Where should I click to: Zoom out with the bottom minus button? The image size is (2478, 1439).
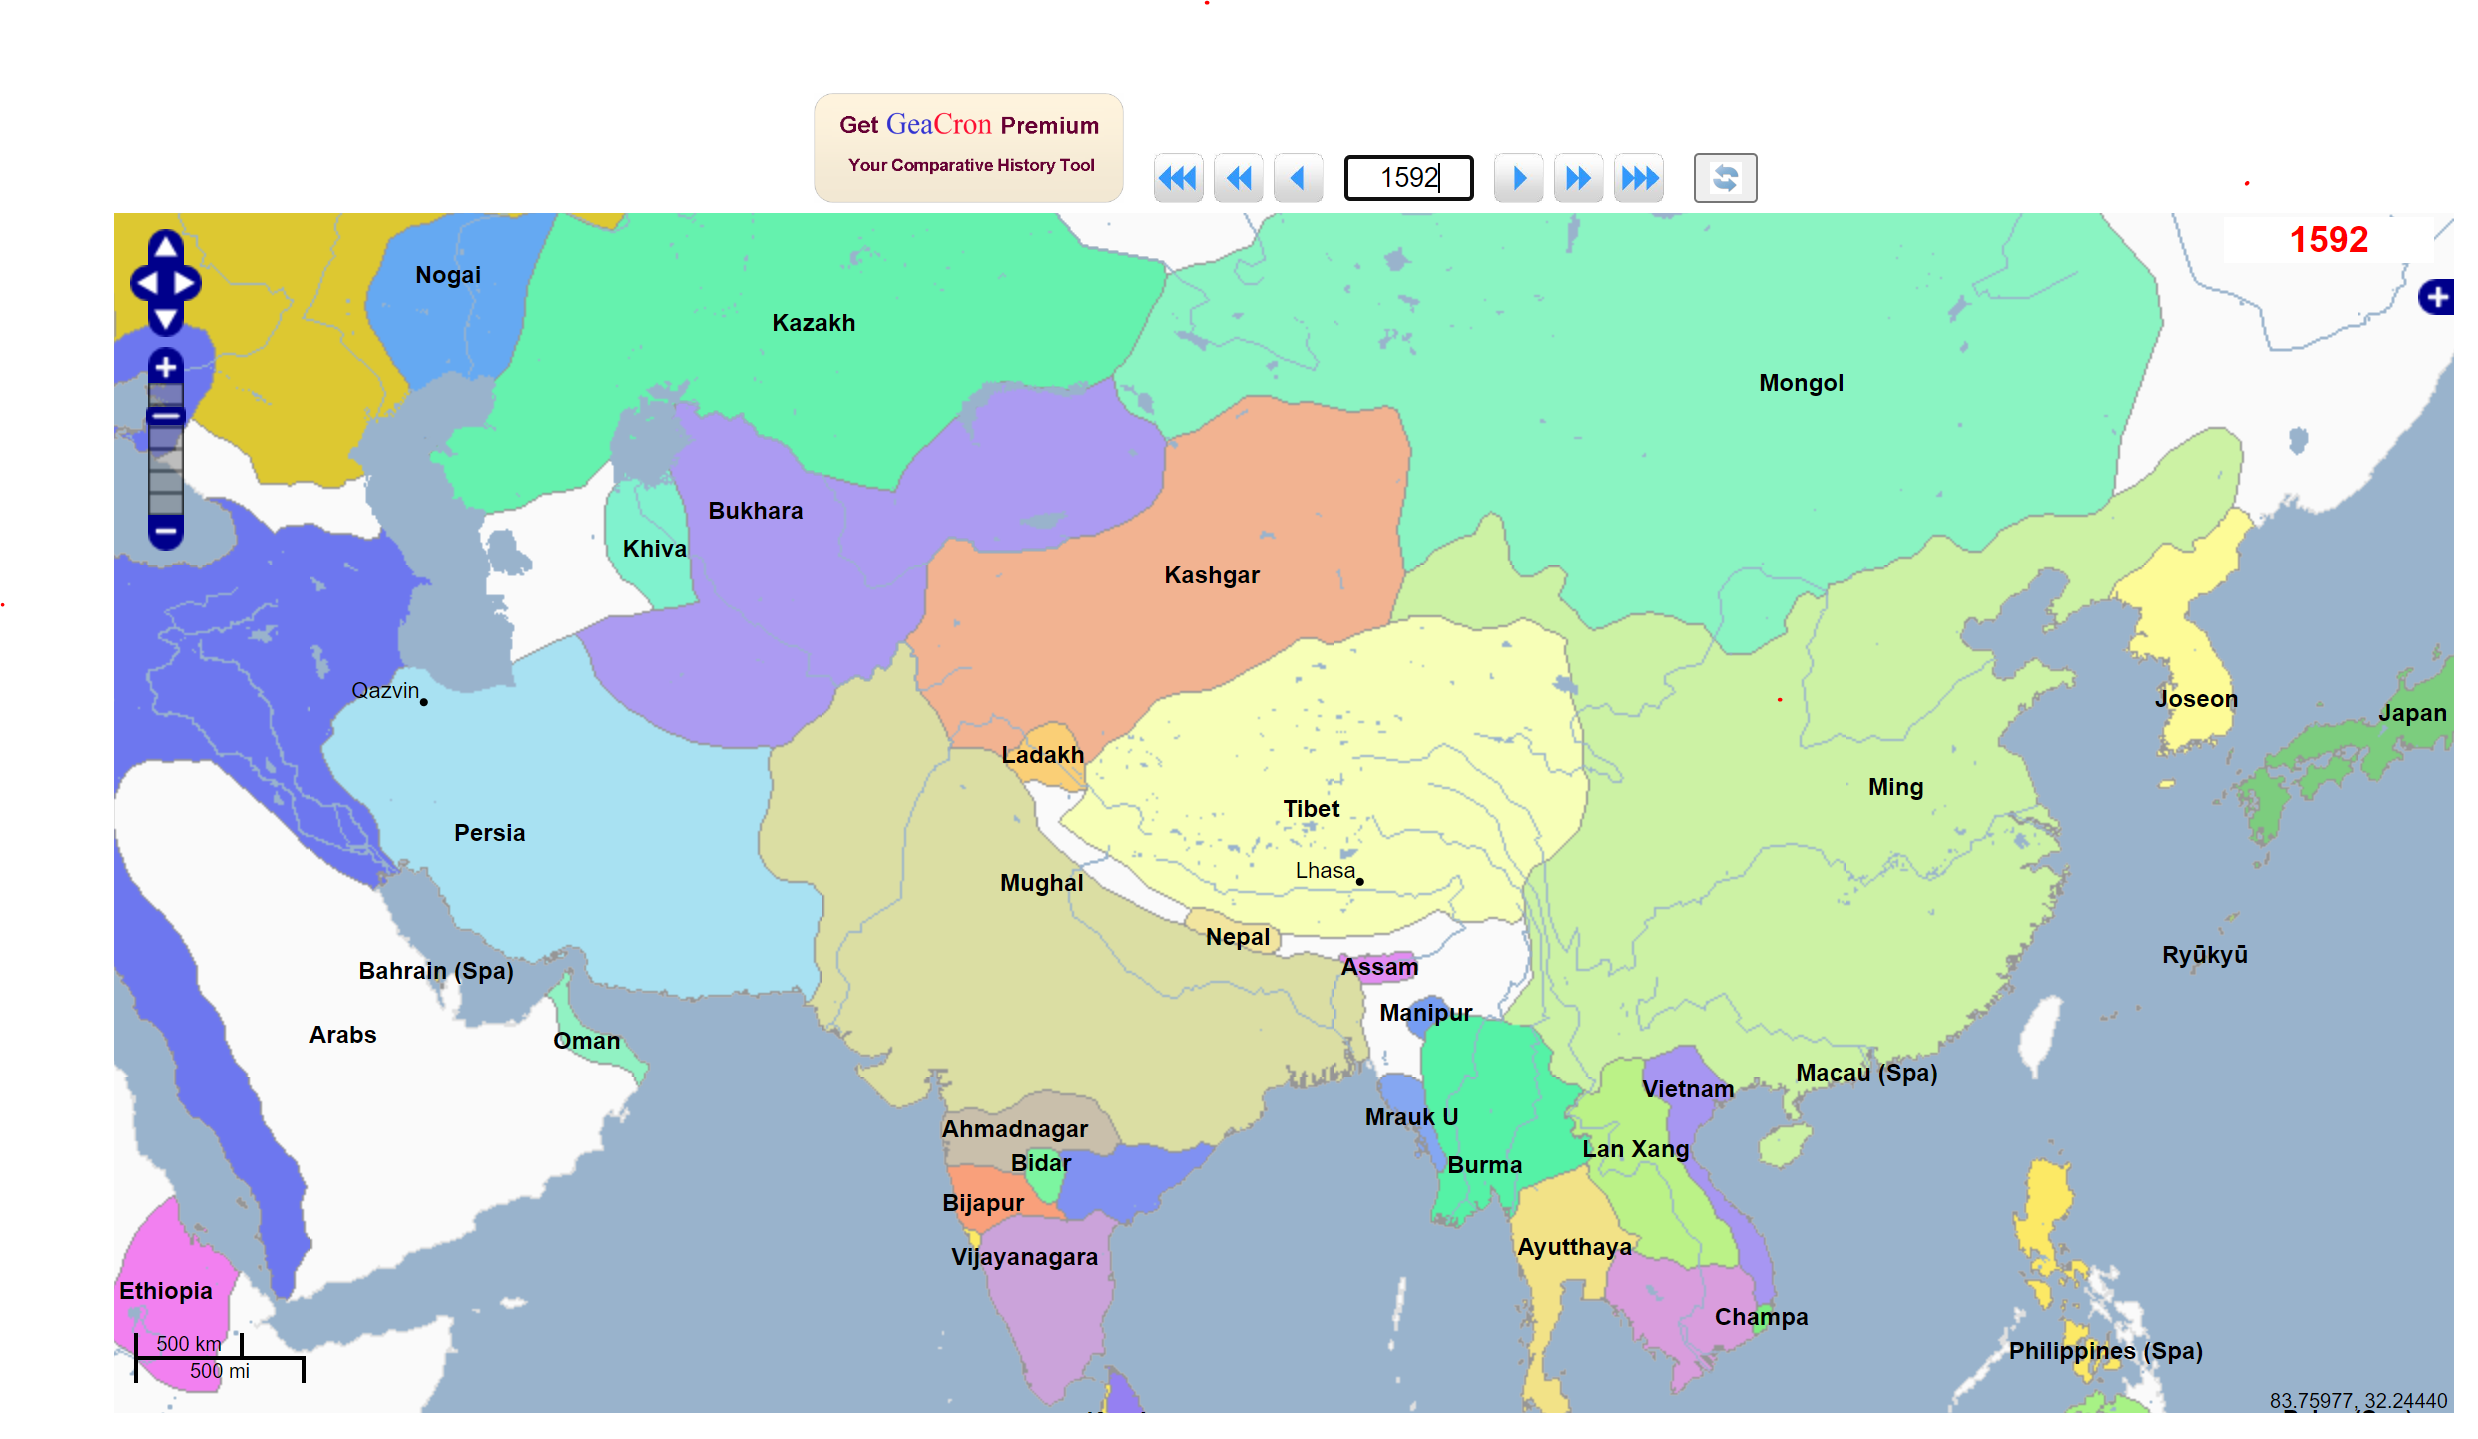[x=166, y=532]
